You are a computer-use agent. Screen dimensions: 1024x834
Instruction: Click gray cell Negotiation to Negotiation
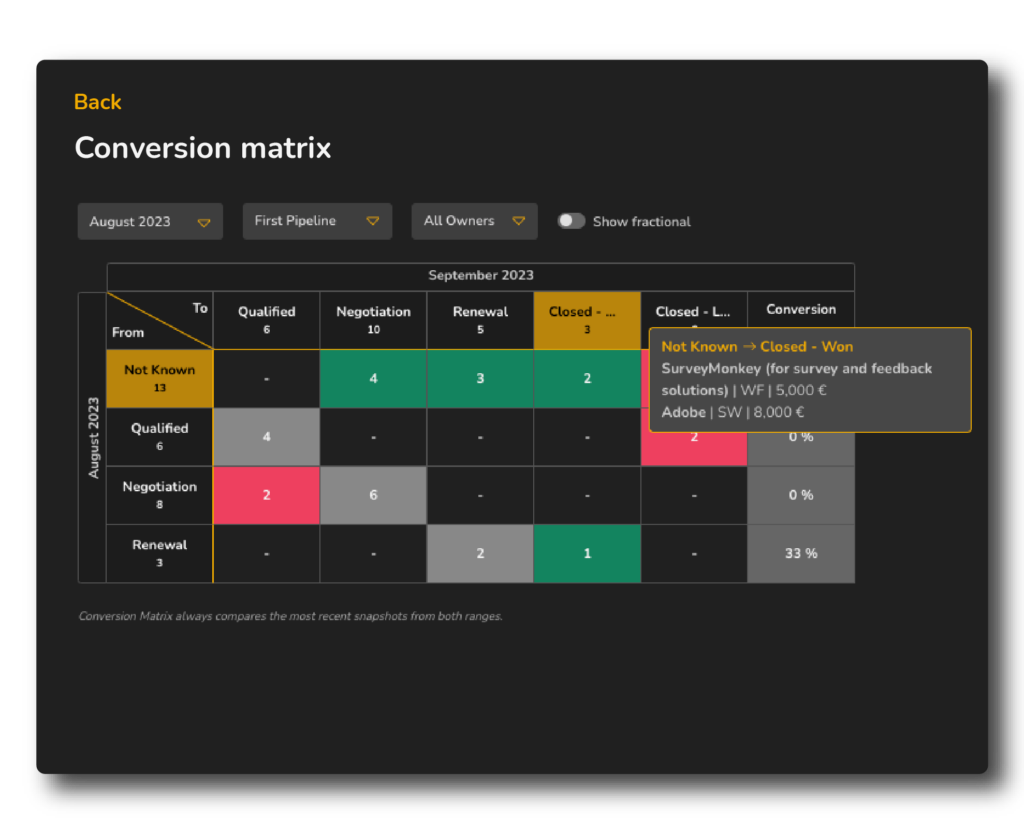(x=373, y=495)
